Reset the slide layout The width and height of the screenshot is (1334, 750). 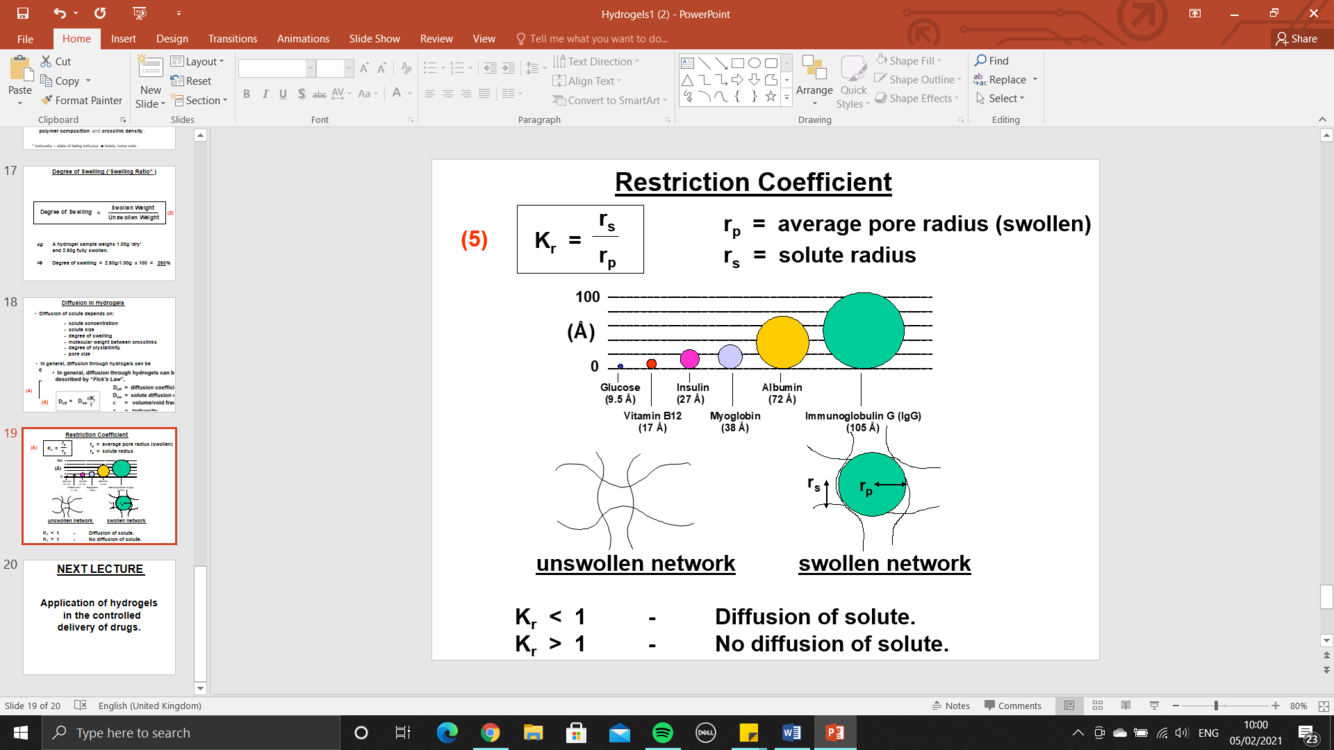191,81
